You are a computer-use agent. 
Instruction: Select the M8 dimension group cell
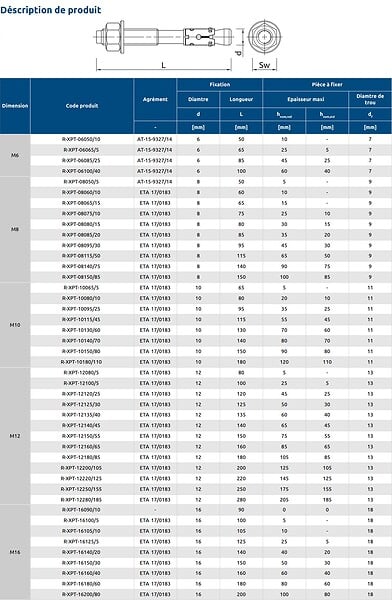15,230
